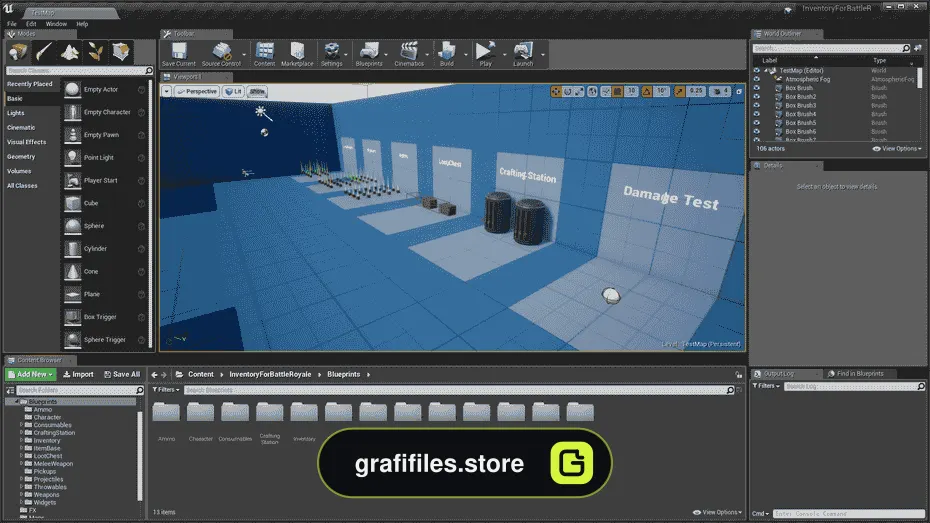The image size is (930, 523).
Task: Toggle viewport rotation snapping button
Action: (x=647, y=91)
